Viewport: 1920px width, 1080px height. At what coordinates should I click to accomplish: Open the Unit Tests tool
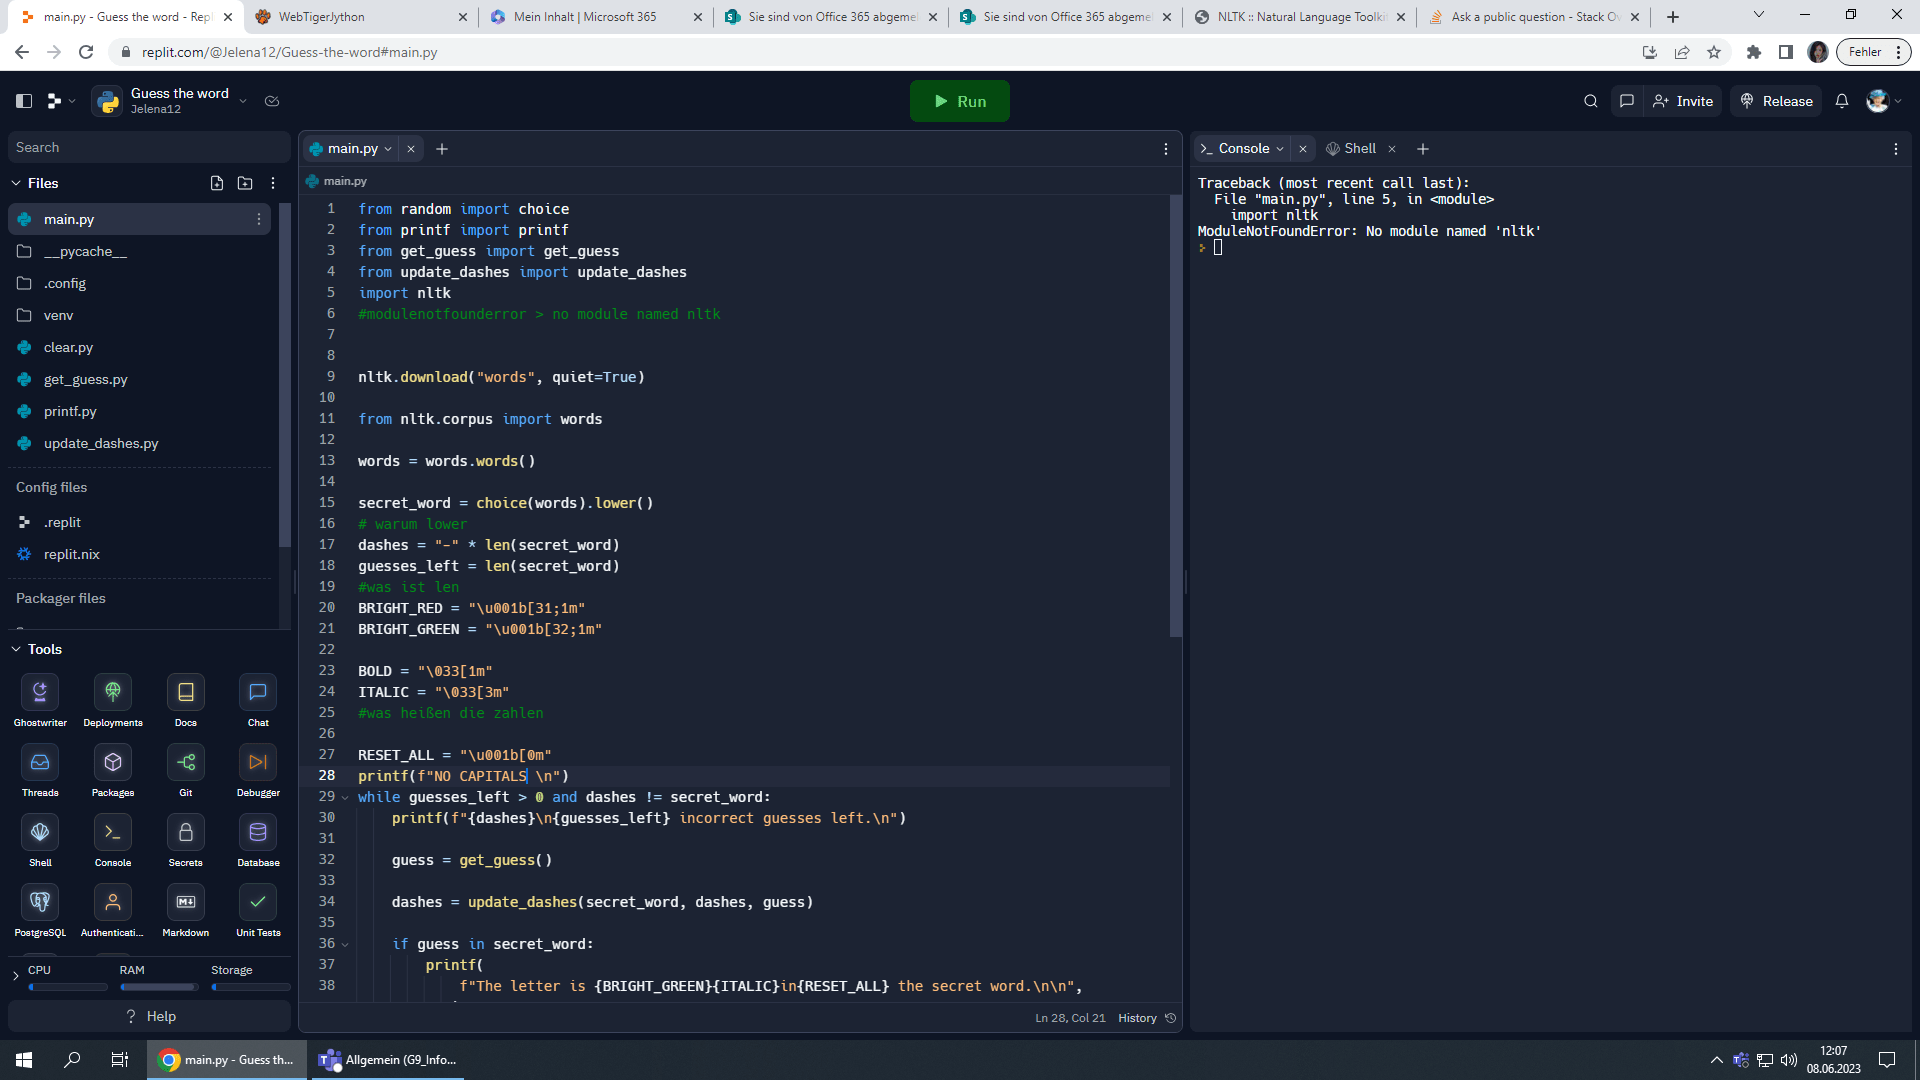258,902
